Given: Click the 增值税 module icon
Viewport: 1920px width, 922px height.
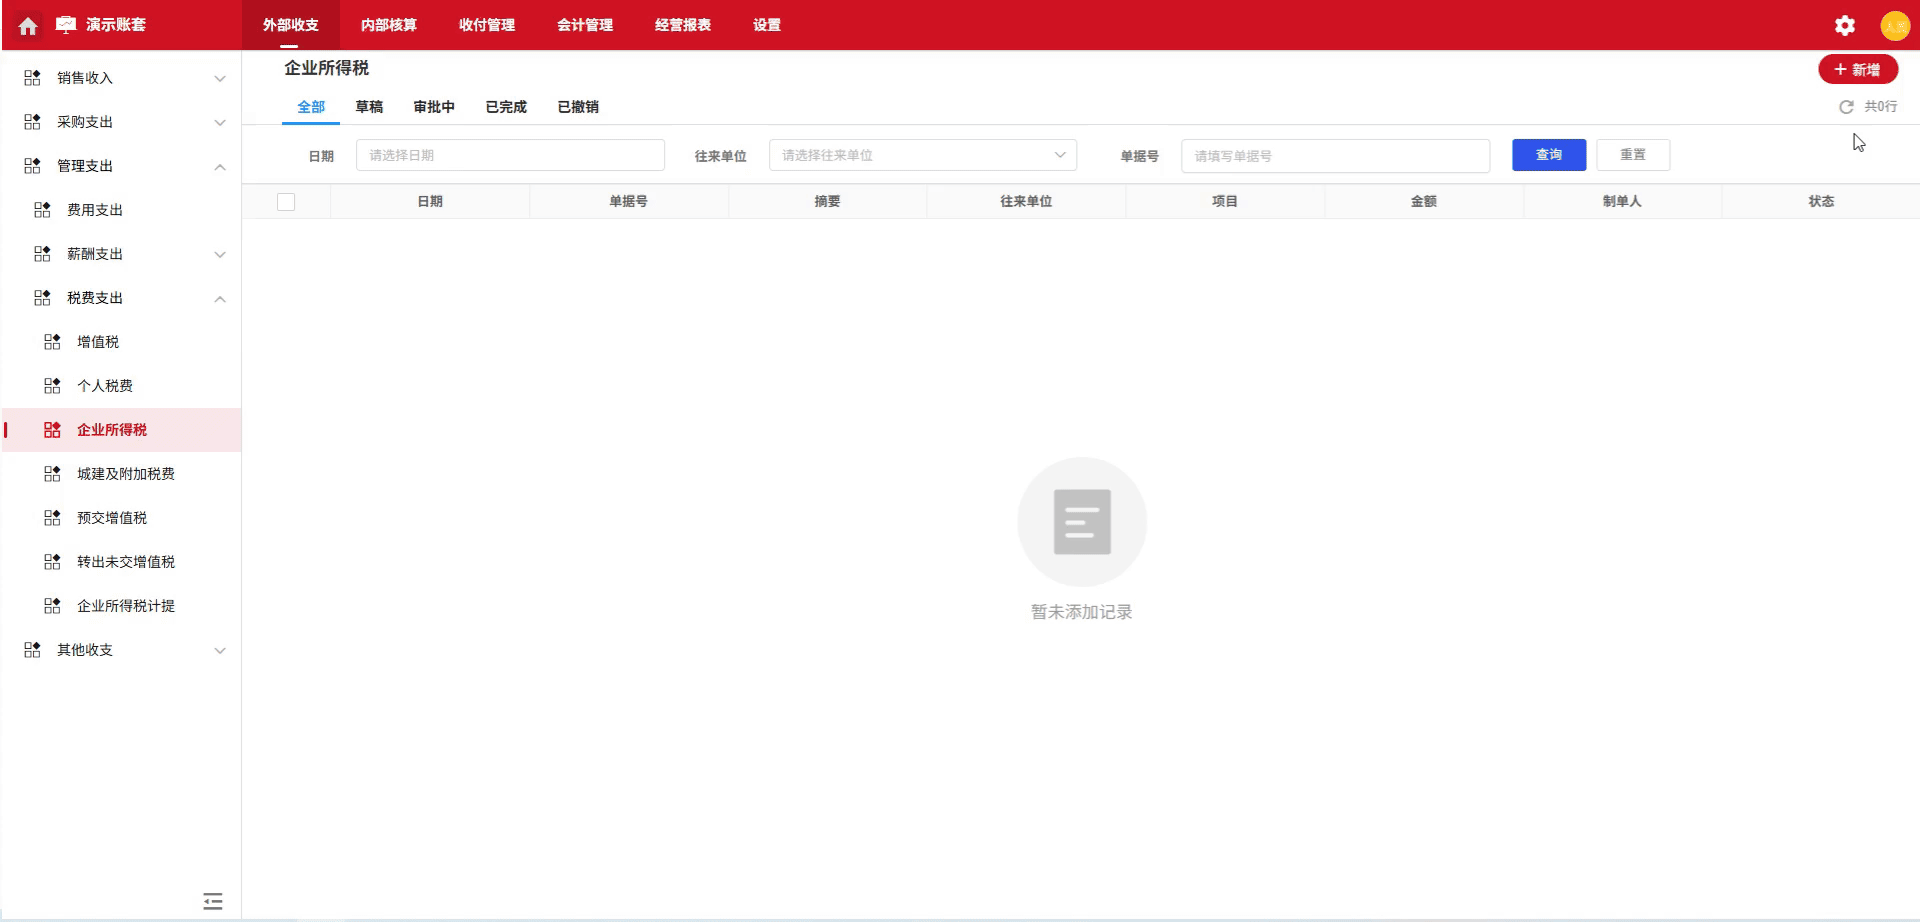Looking at the screenshot, I should coord(51,341).
